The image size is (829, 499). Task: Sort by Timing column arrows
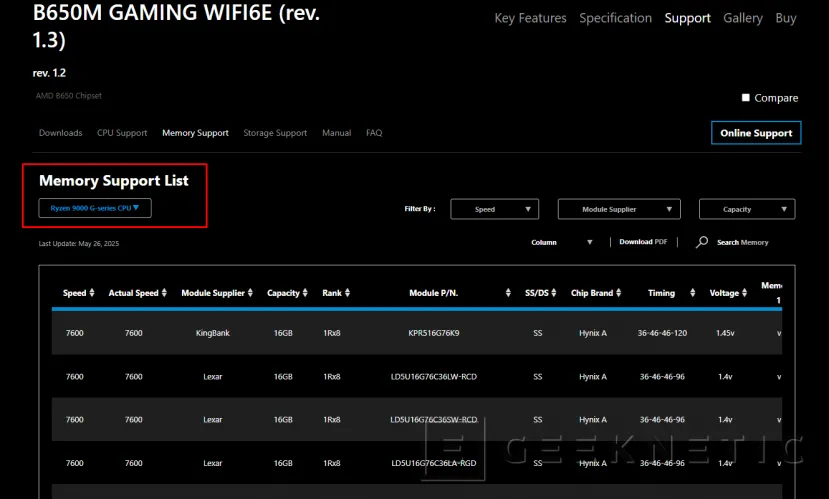[x=693, y=293]
